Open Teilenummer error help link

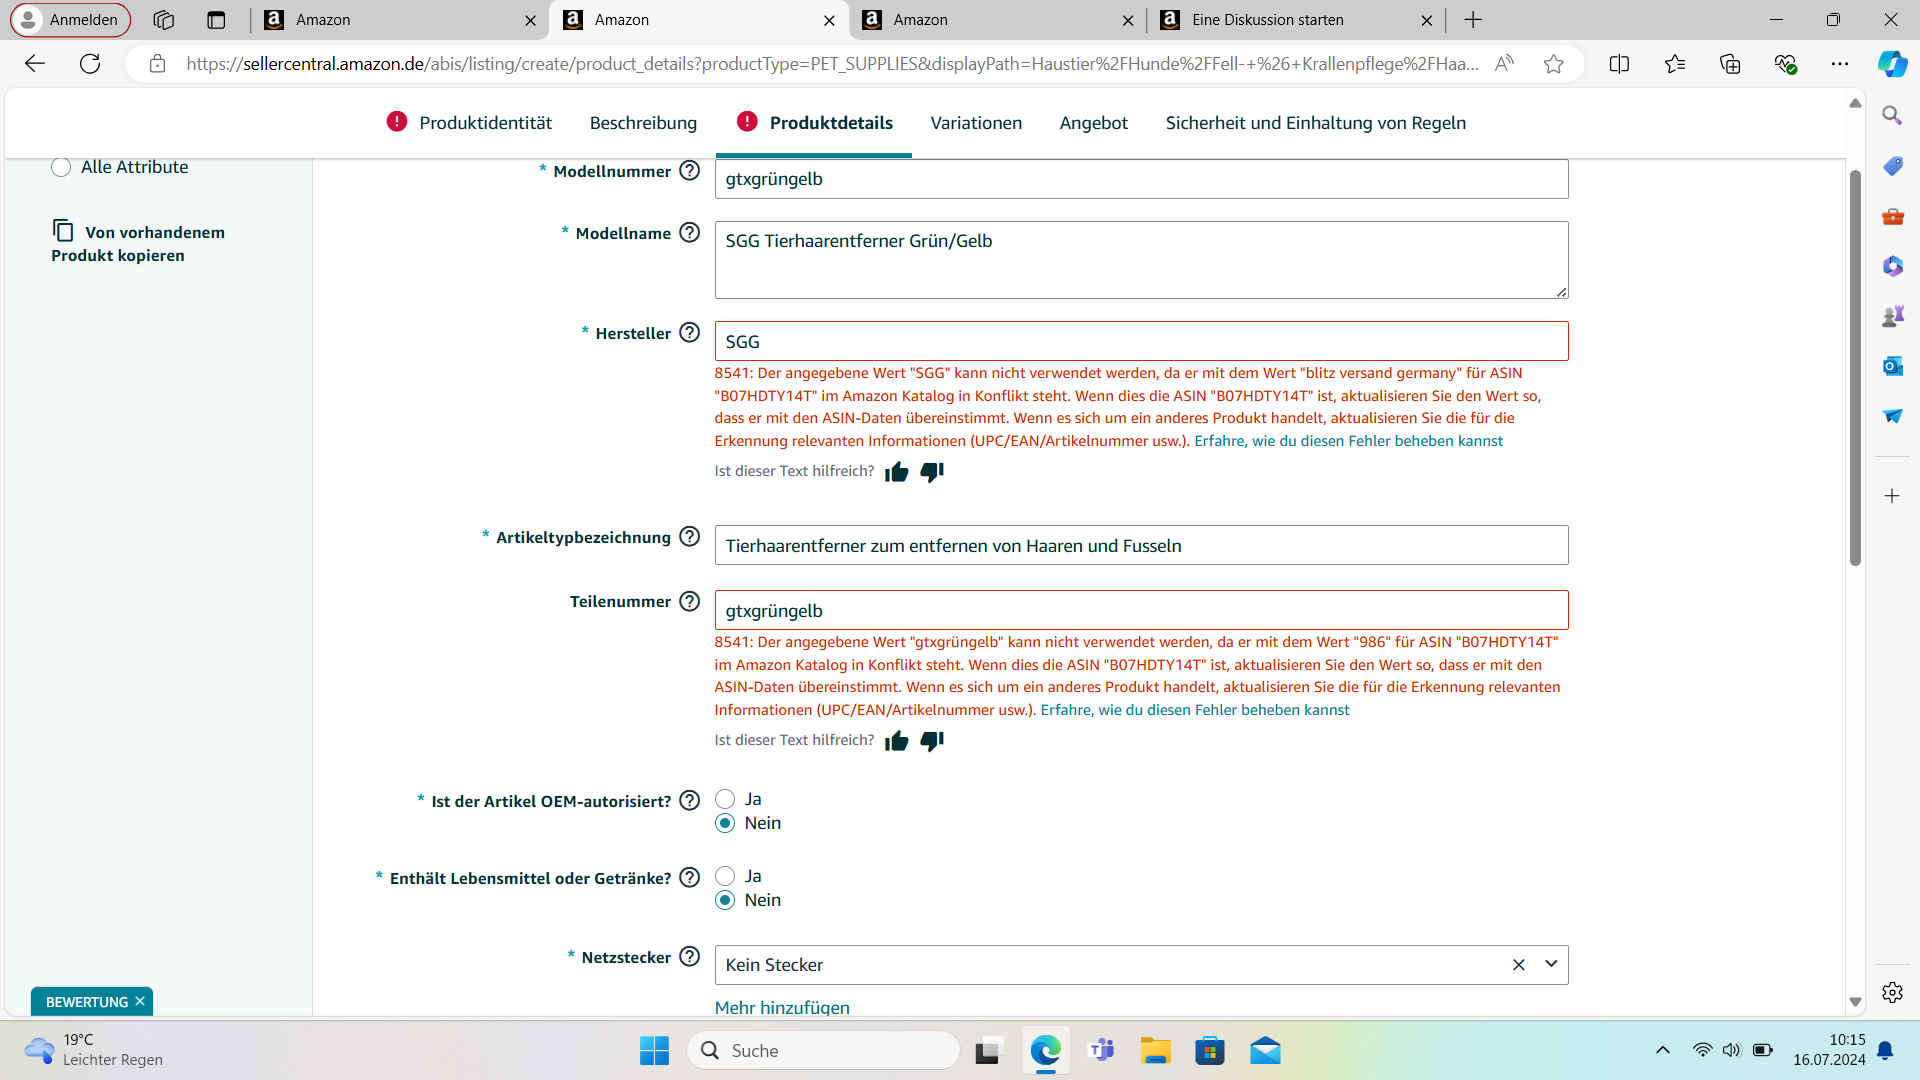[x=1195, y=710]
